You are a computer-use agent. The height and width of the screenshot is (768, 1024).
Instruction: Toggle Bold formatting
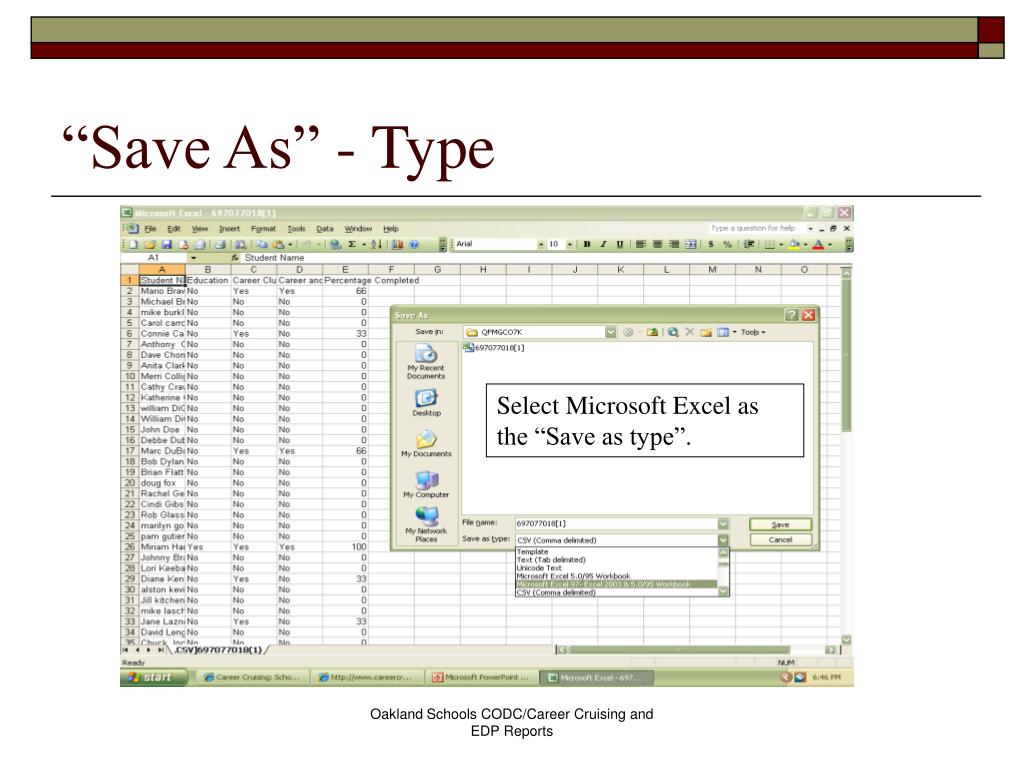click(587, 244)
